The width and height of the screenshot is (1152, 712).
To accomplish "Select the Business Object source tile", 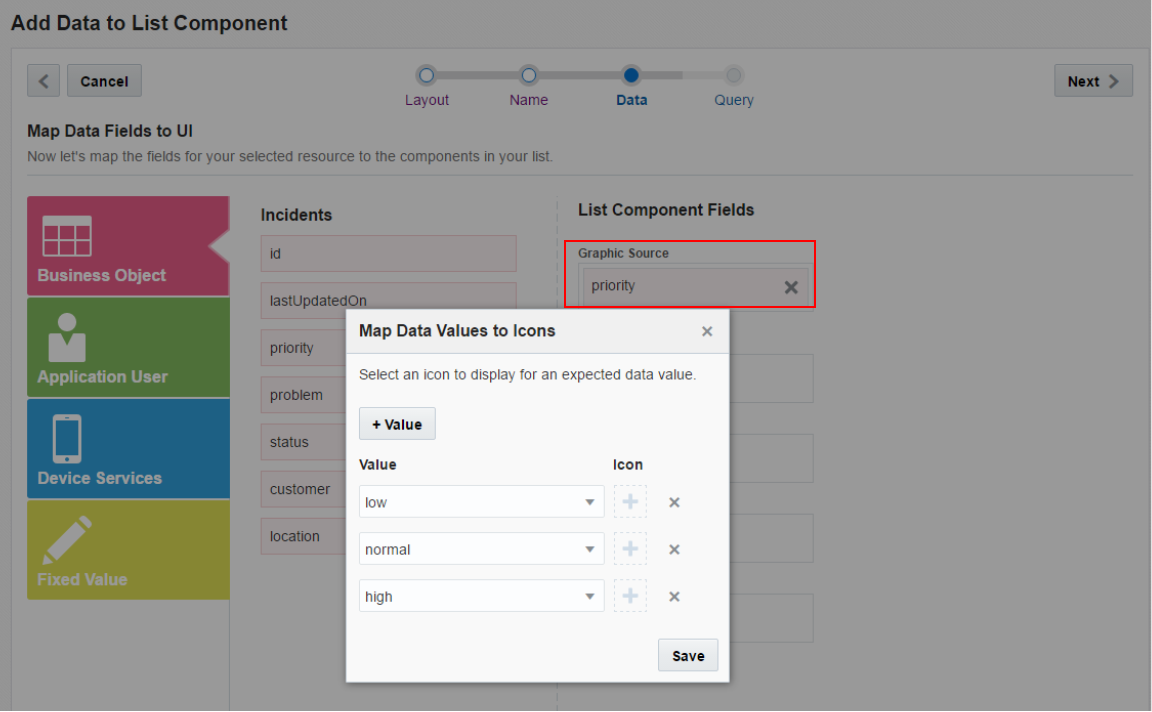I will [128, 246].
